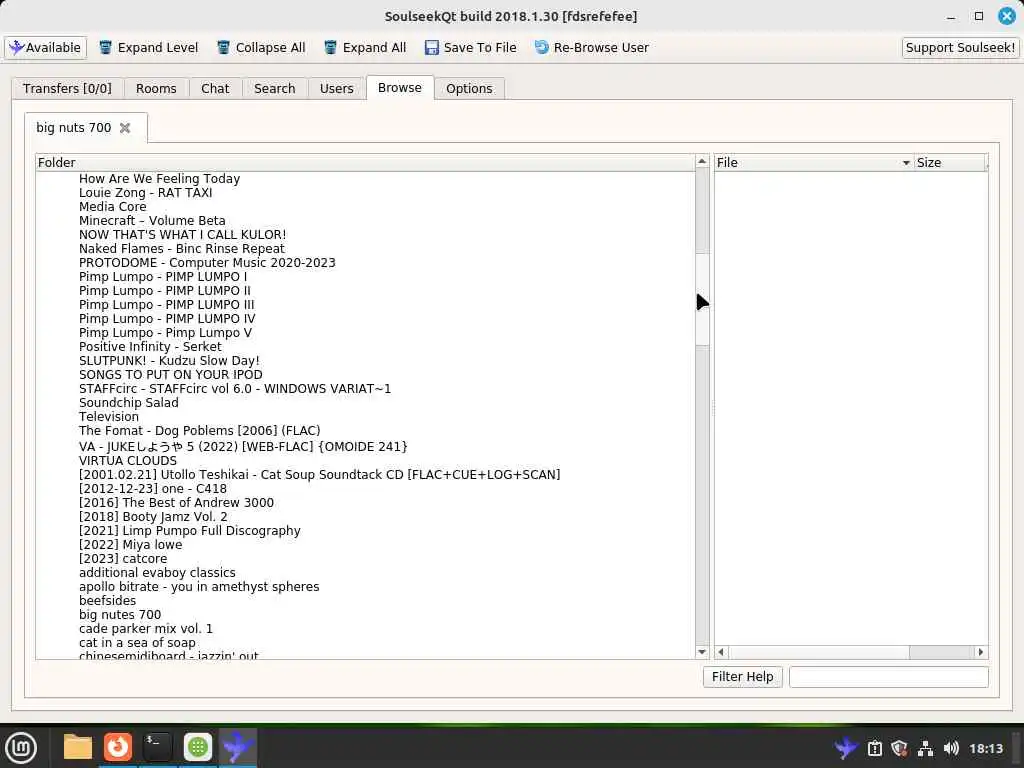Screen dimensions: 1024x768
Task: Close the big nuts 700 browse tab
Action: pyautogui.click(x=125, y=128)
